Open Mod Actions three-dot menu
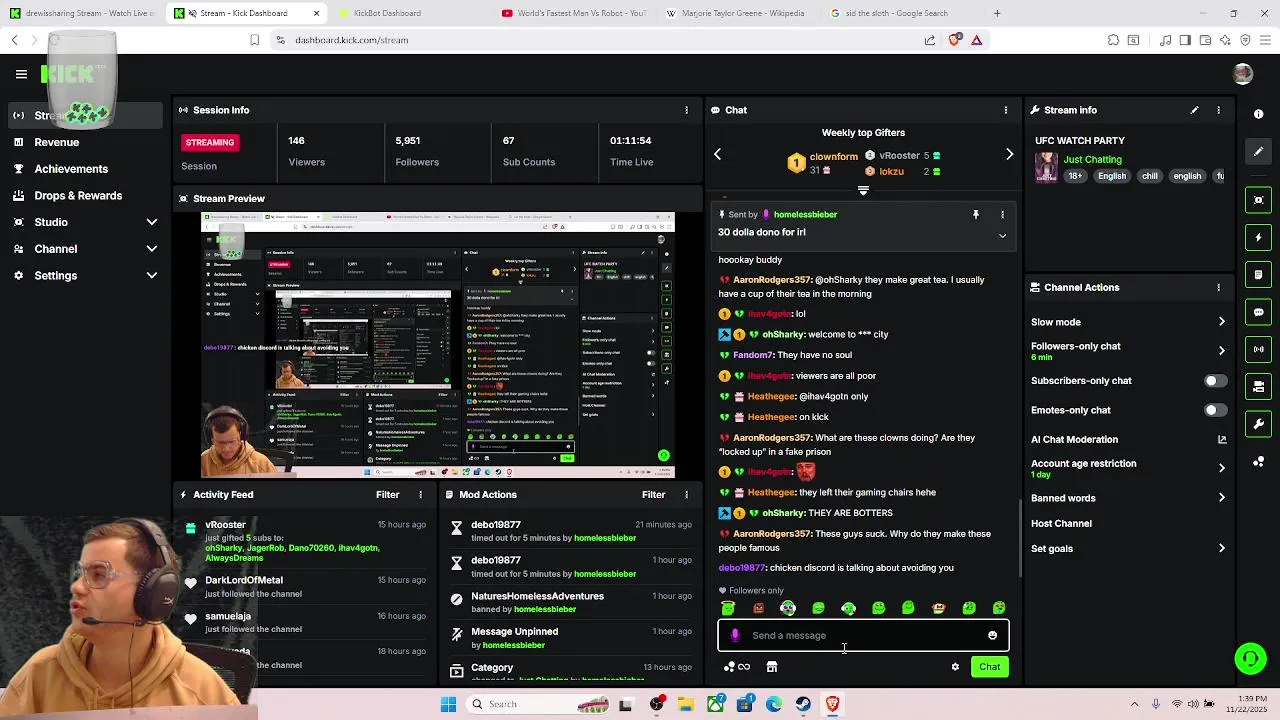The image size is (1280, 720). pyautogui.click(x=686, y=494)
